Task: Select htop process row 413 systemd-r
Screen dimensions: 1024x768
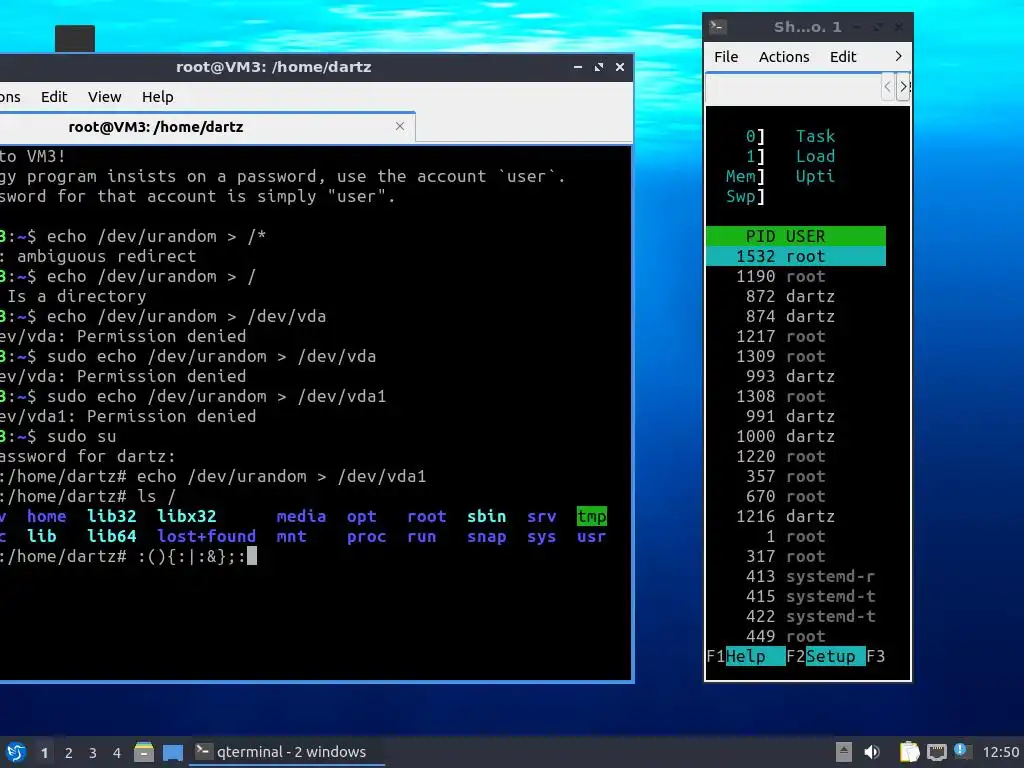Action: coord(795,577)
